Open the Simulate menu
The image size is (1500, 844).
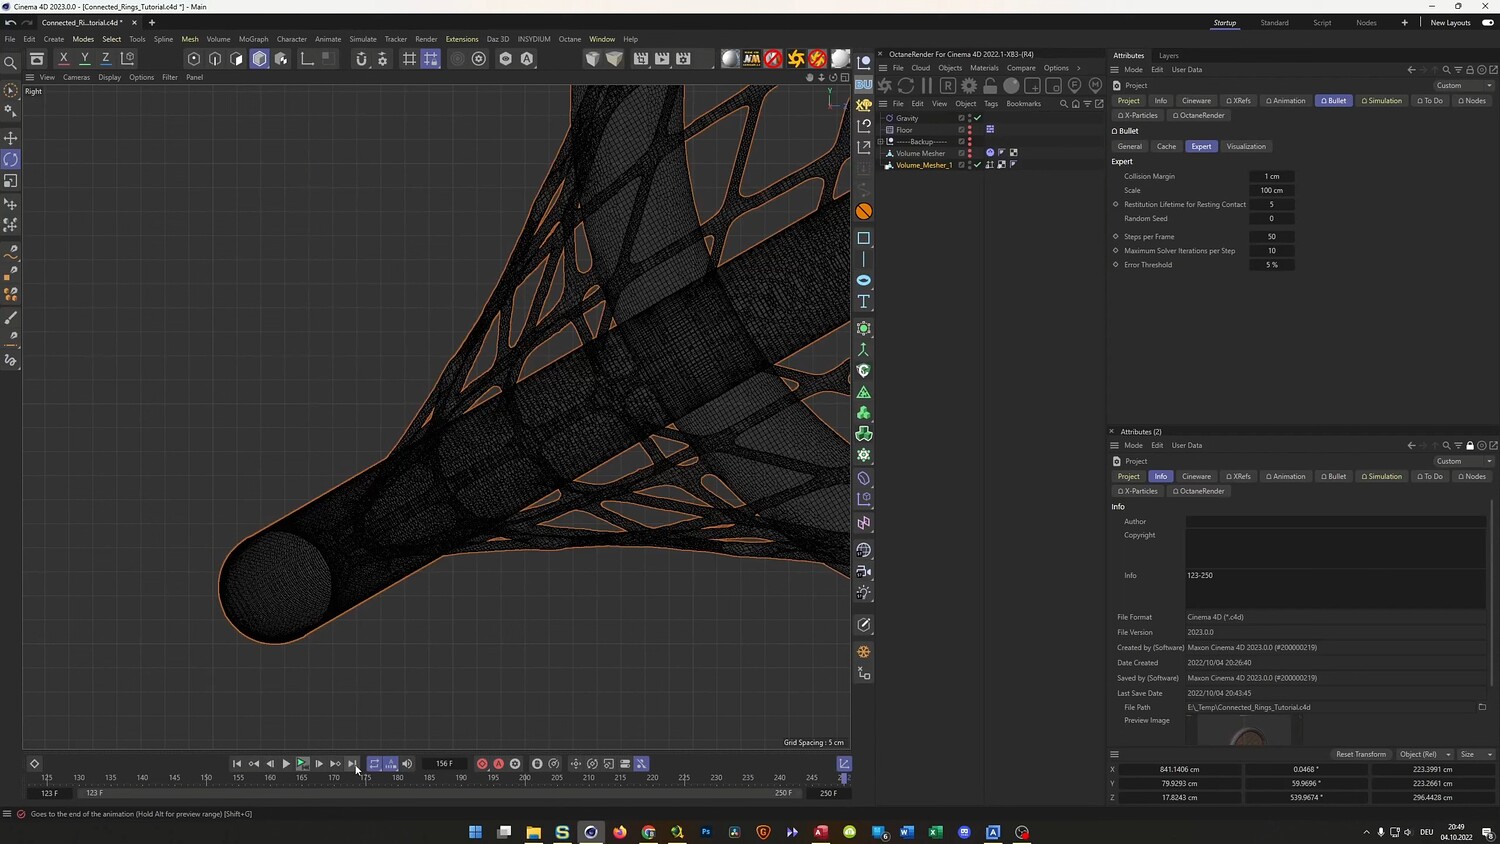(x=362, y=39)
